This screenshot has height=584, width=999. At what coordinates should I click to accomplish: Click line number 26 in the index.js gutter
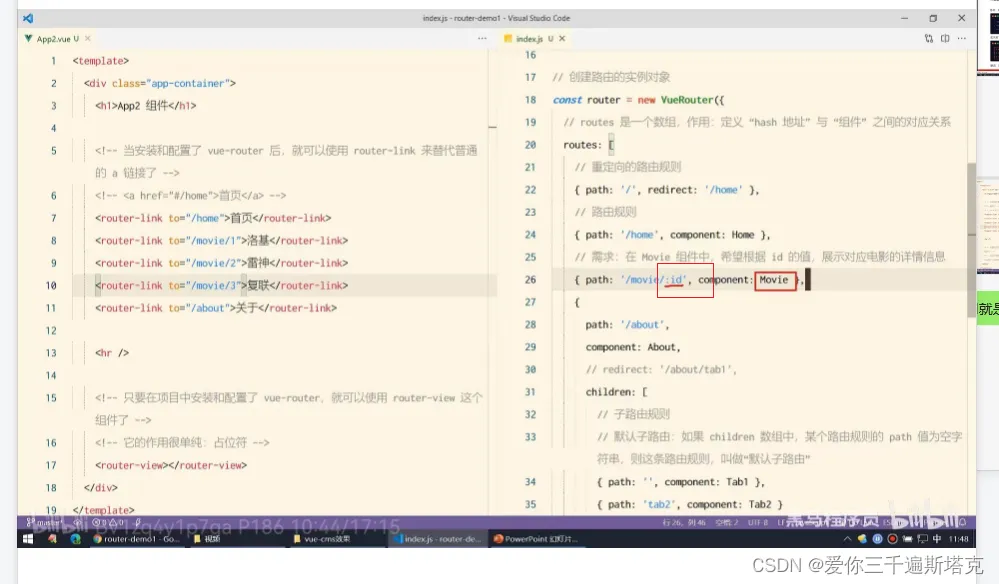click(530, 280)
